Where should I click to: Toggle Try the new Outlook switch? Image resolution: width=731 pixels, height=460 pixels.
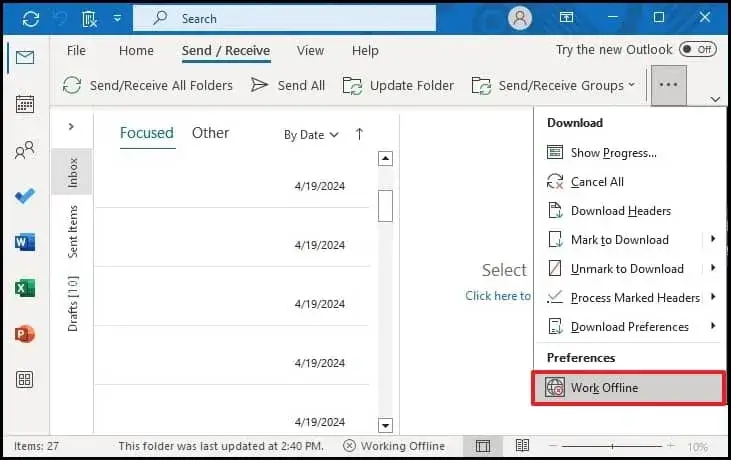click(x=698, y=49)
